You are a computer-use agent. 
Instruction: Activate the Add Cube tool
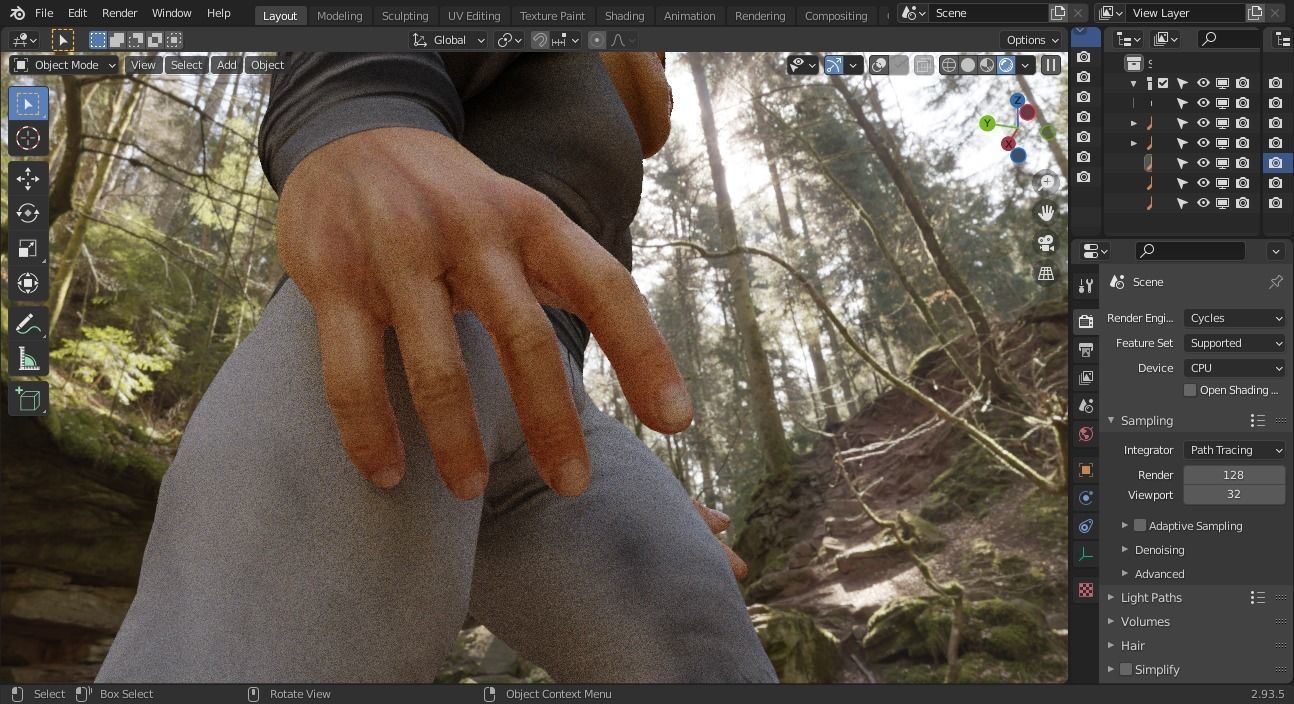tap(28, 399)
